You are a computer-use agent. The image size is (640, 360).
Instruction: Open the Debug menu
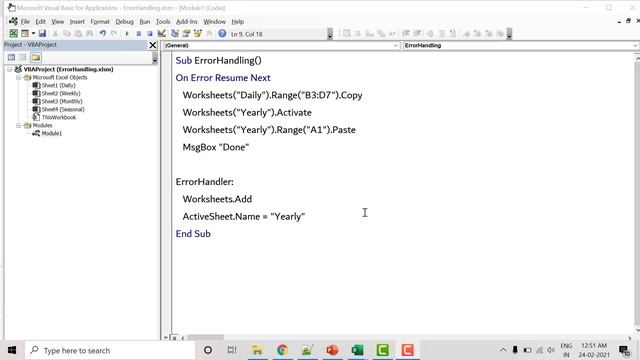(124, 22)
